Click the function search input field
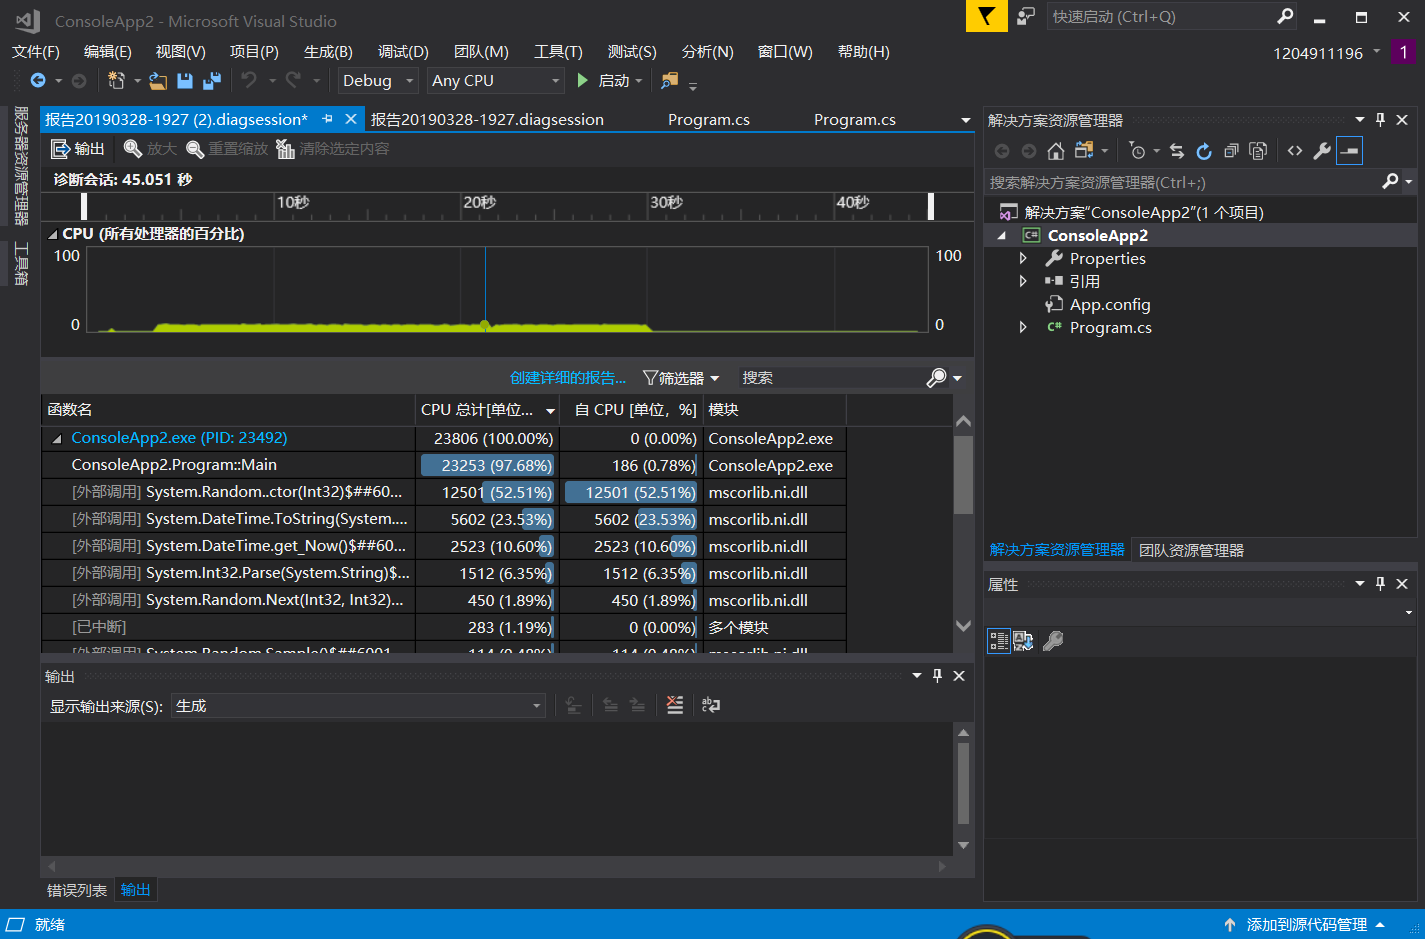Viewport: 1425px width, 939px height. 830,378
